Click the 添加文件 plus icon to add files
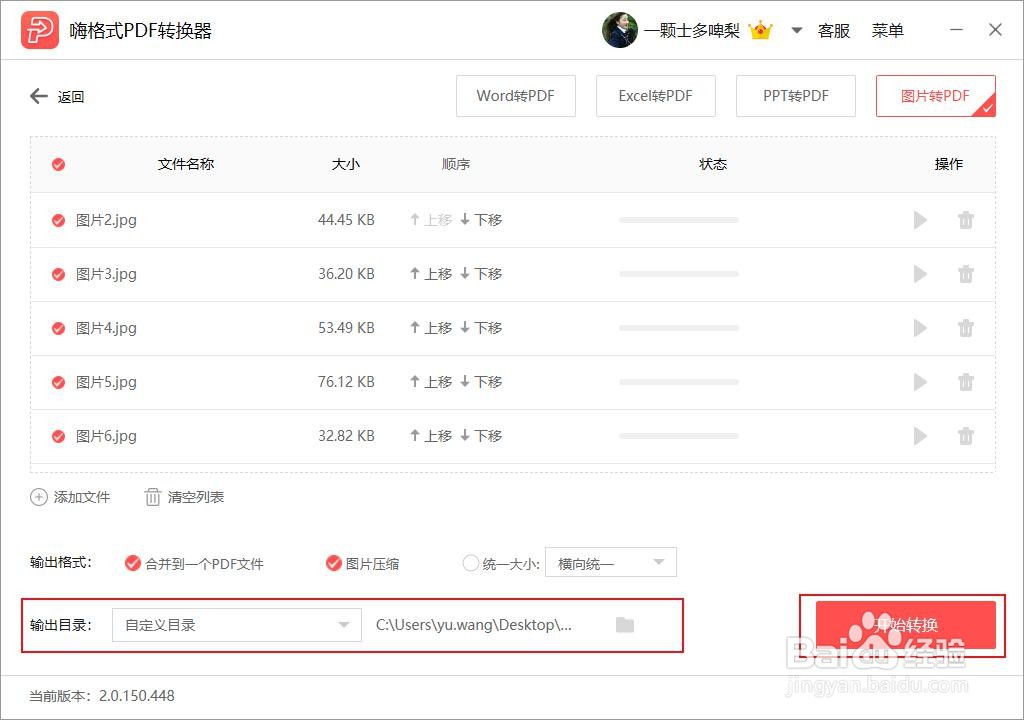The height and width of the screenshot is (720, 1024). [39, 497]
